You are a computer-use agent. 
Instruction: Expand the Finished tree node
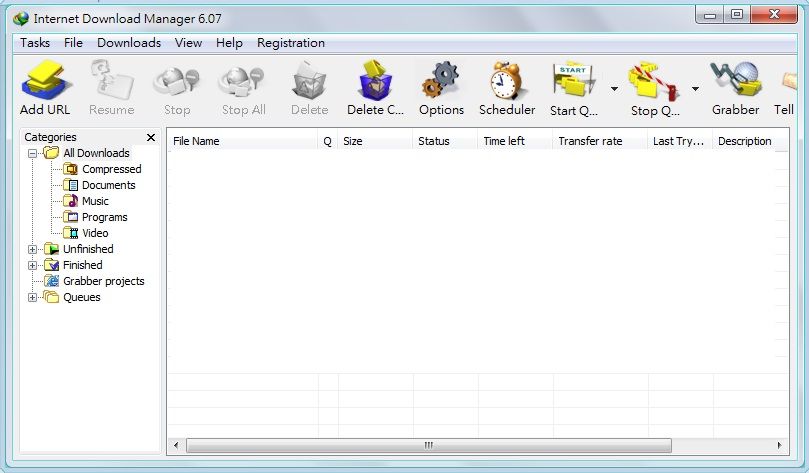(33, 265)
